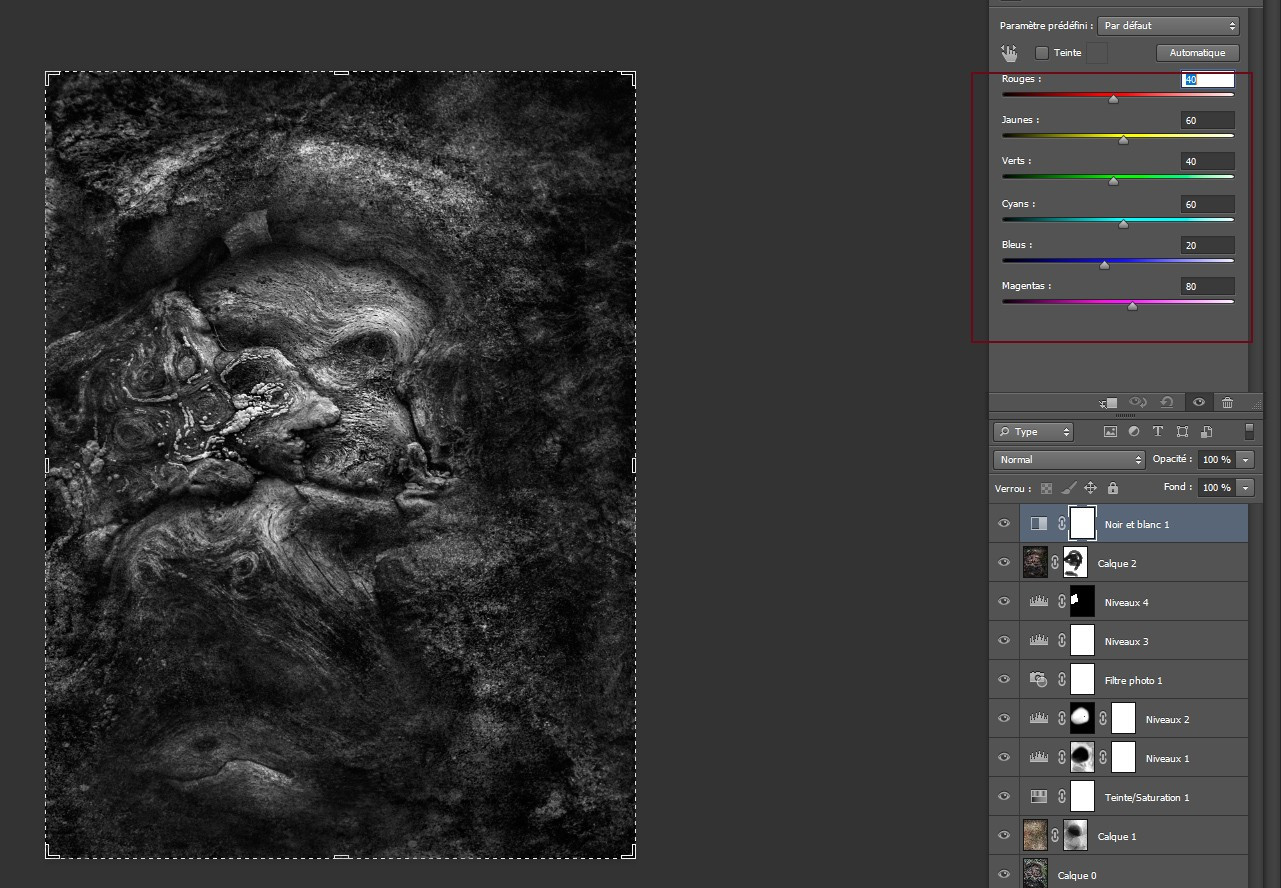This screenshot has height=888, width=1281.
Task: Expand the Opacité value dropdown arrow
Action: coord(1245,460)
